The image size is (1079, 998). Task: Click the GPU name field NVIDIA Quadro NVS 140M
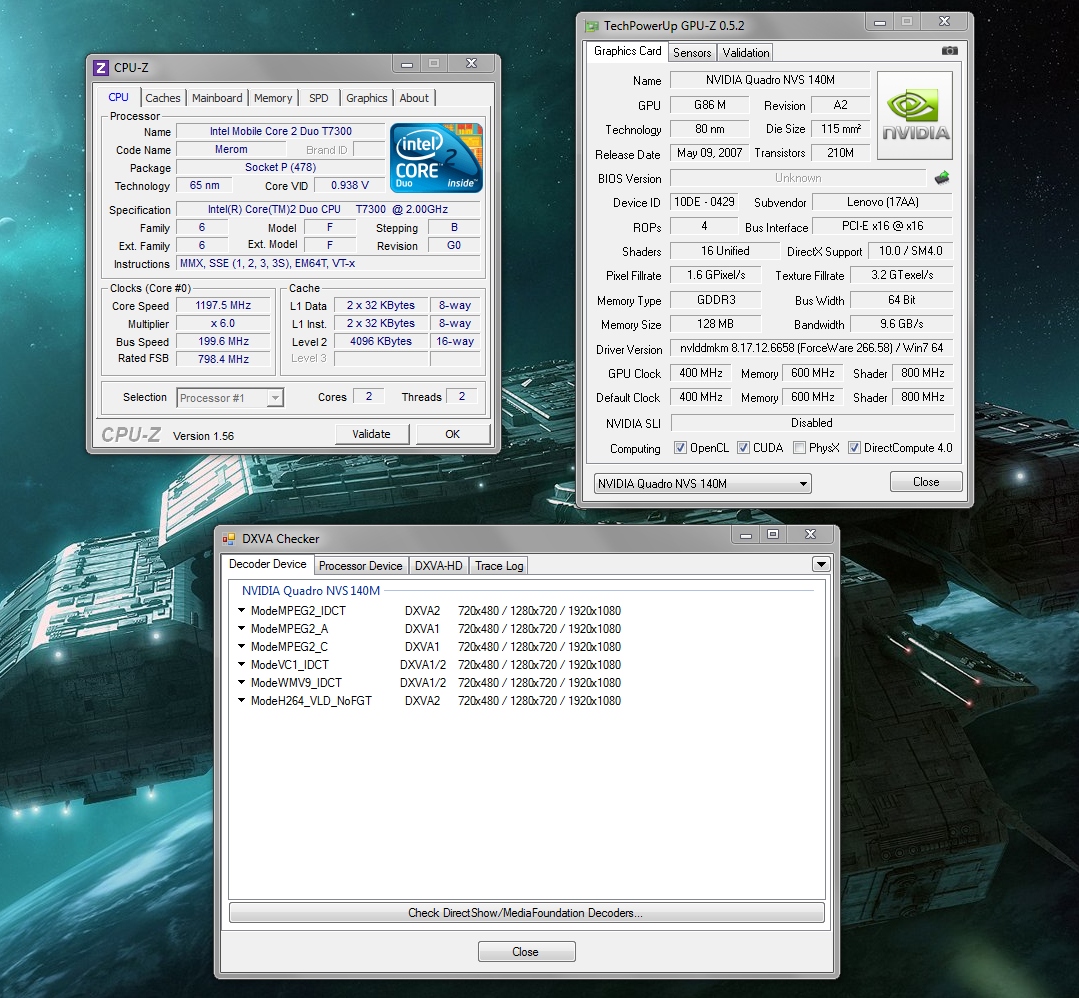coord(770,80)
